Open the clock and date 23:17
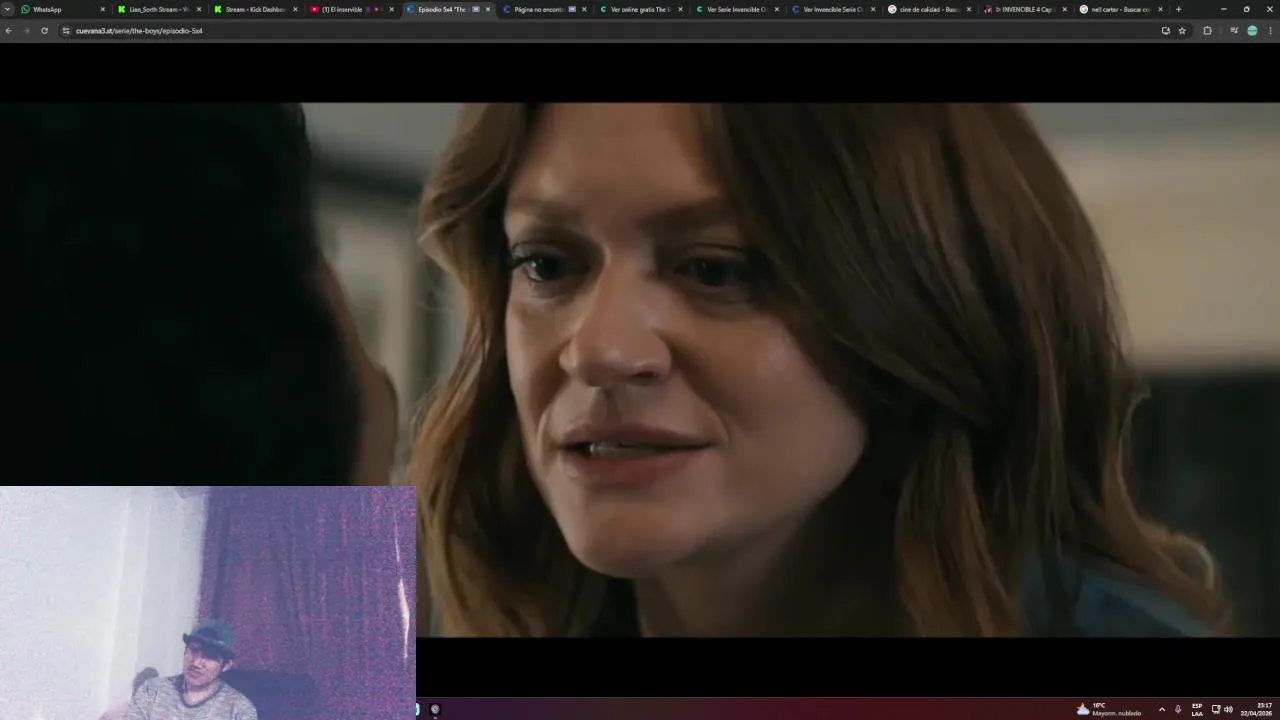The height and width of the screenshot is (720, 1280). (1257, 709)
